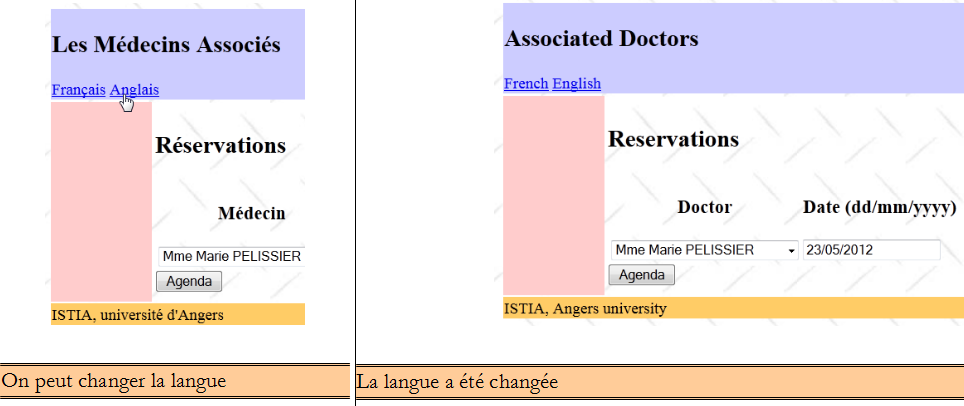This screenshot has width=964, height=406.
Task: Click the ISTIA, université d'Angers footer
Action: tap(137, 315)
